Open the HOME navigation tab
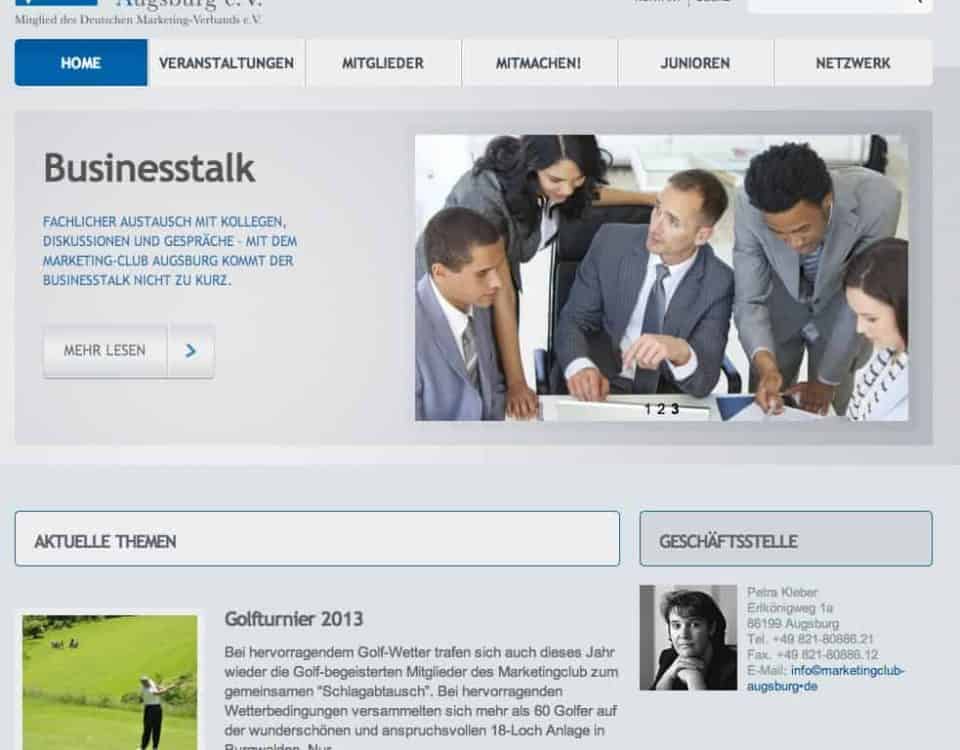This screenshot has width=960, height=750. point(81,63)
